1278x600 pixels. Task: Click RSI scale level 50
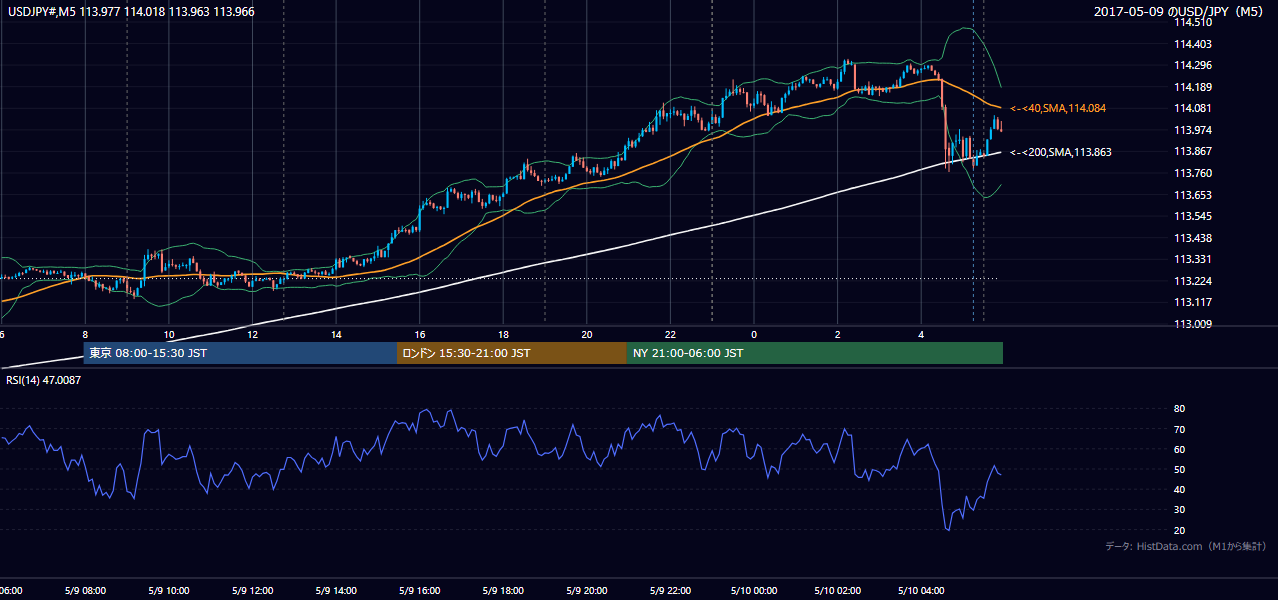tap(1179, 469)
